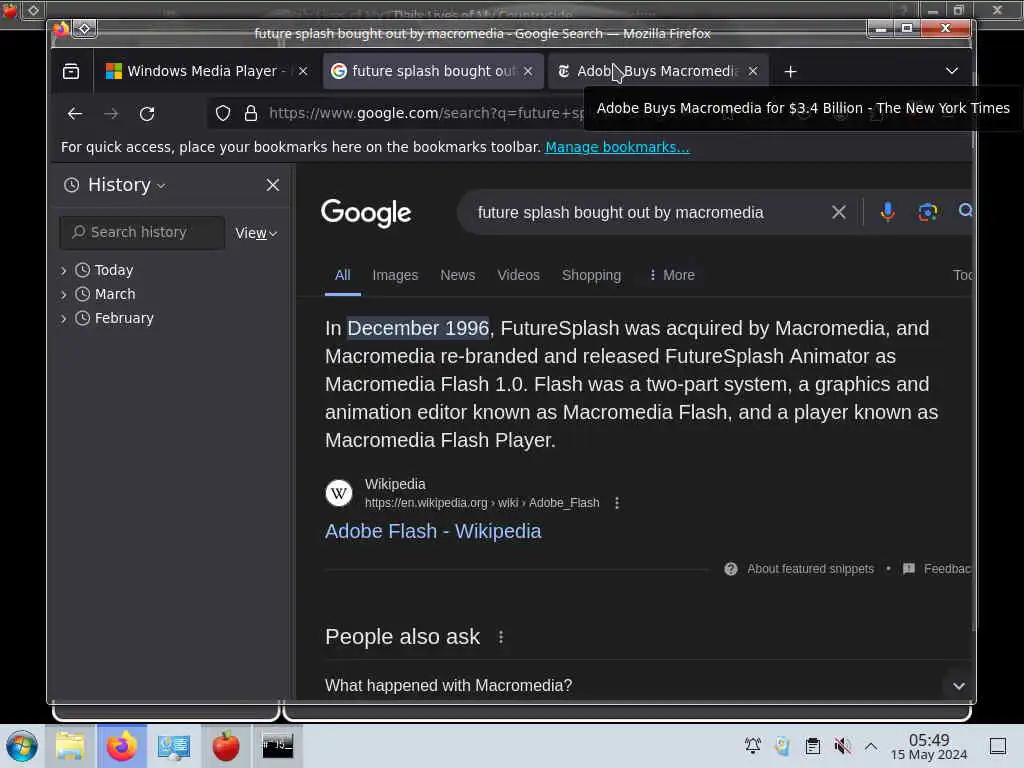Open Wikipedia result options three-dot menu

coord(616,503)
